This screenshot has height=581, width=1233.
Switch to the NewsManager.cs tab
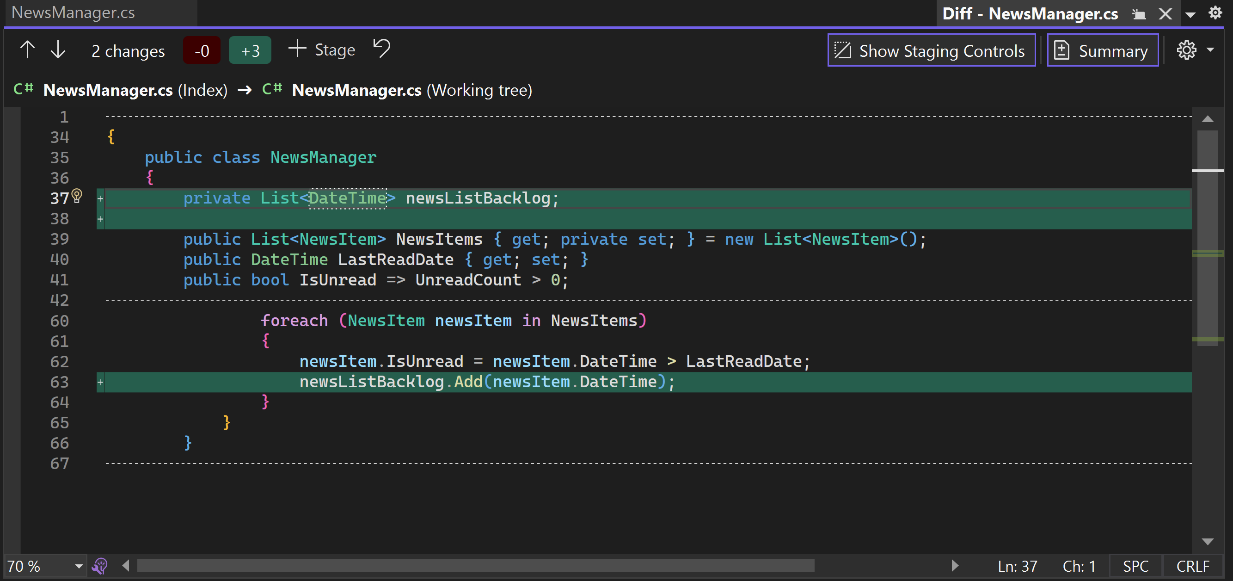point(72,13)
